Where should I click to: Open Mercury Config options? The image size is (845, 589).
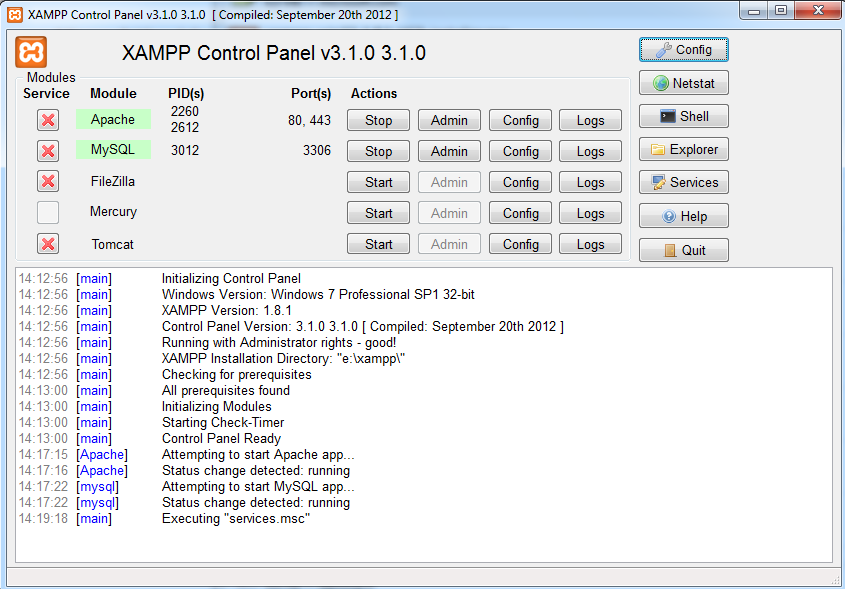click(521, 213)
